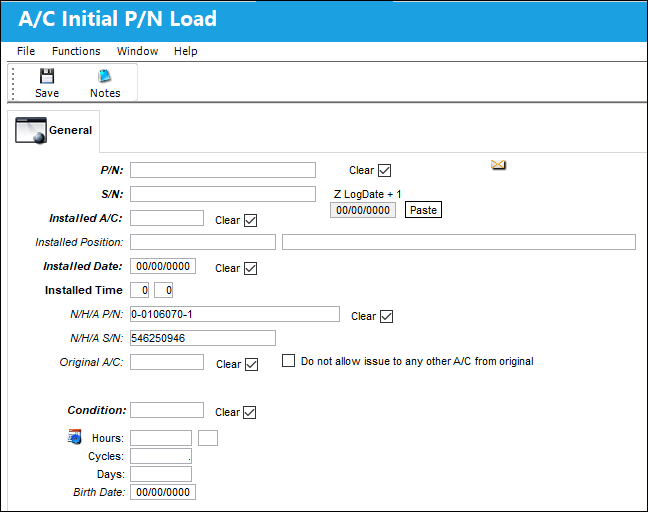Click the Z LogDate + 1 date field

coord(362,210)
